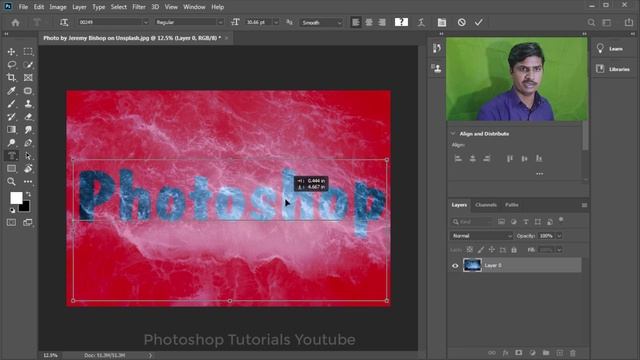Select the Hand tool
This screenshot has height=360, width=640.
pyautogui.click(x=28, y=169)
